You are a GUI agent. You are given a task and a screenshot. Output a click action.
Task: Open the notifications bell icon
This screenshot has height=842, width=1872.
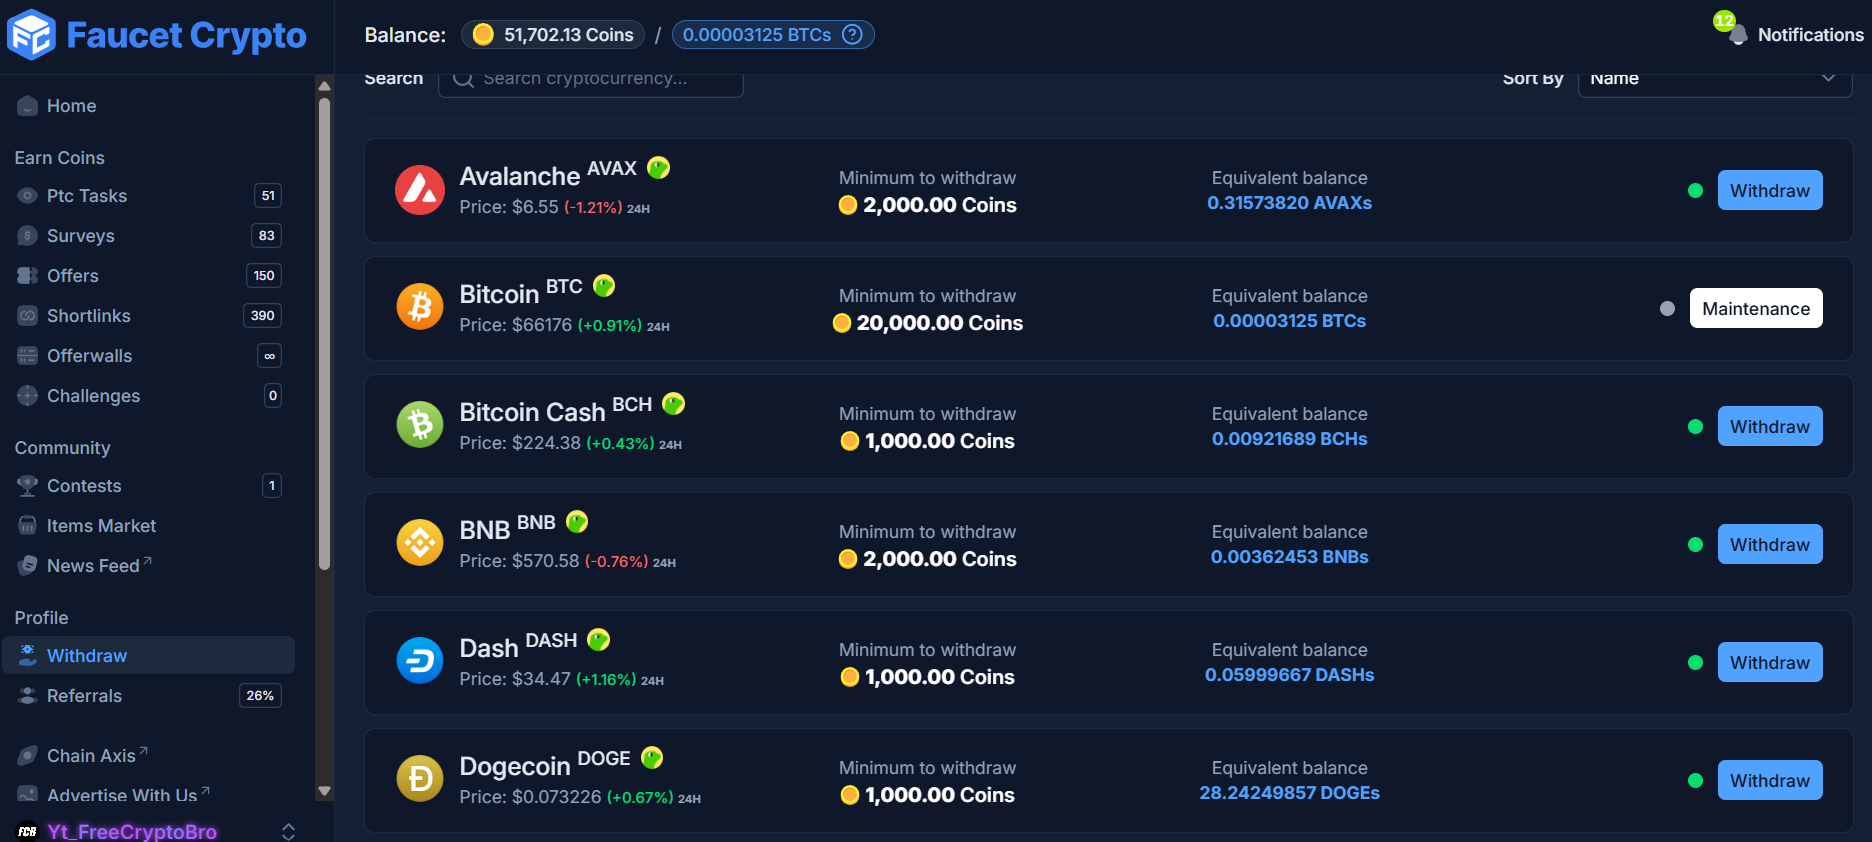click(x=1738, y=35)
